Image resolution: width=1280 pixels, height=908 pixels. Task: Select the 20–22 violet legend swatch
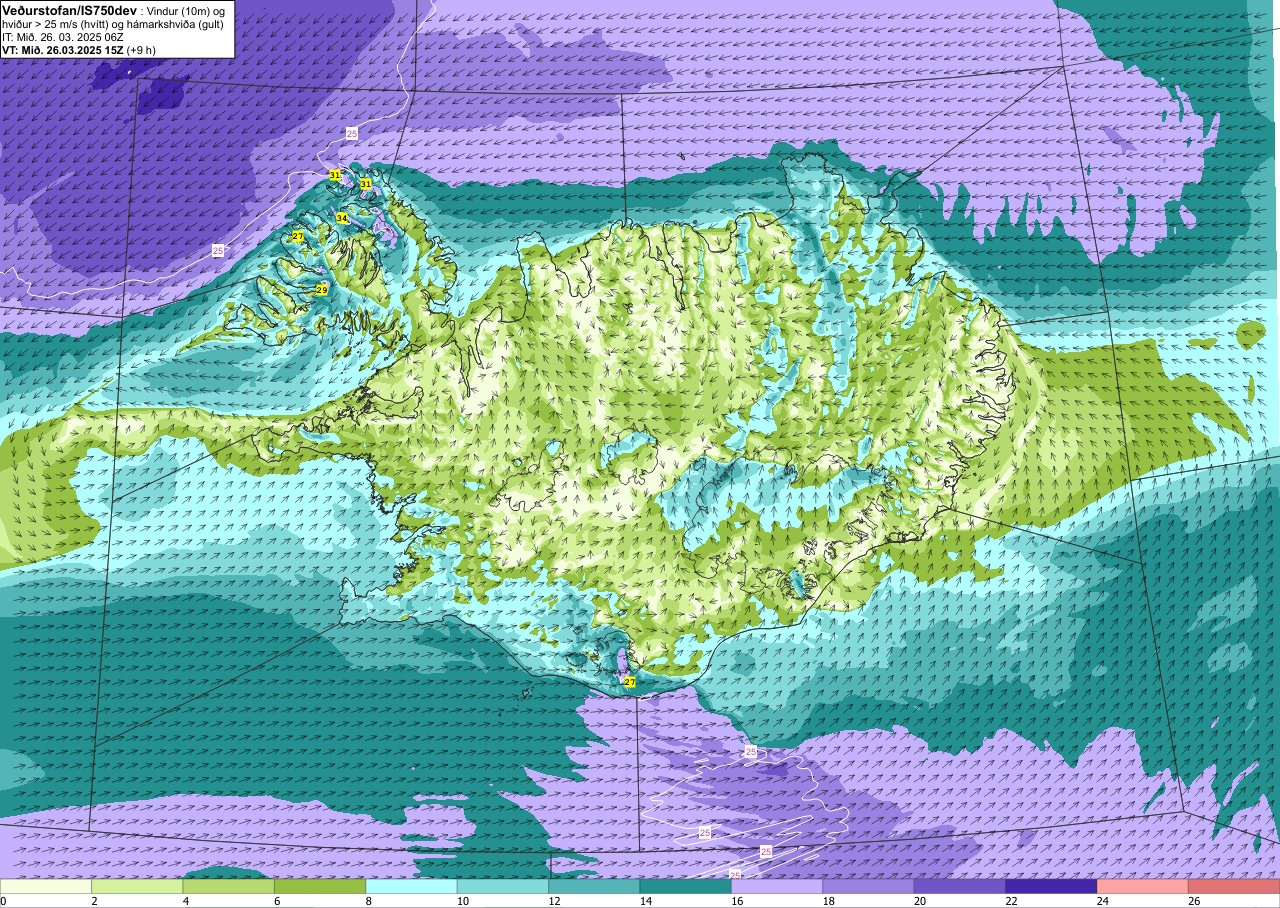click(959, 886)
